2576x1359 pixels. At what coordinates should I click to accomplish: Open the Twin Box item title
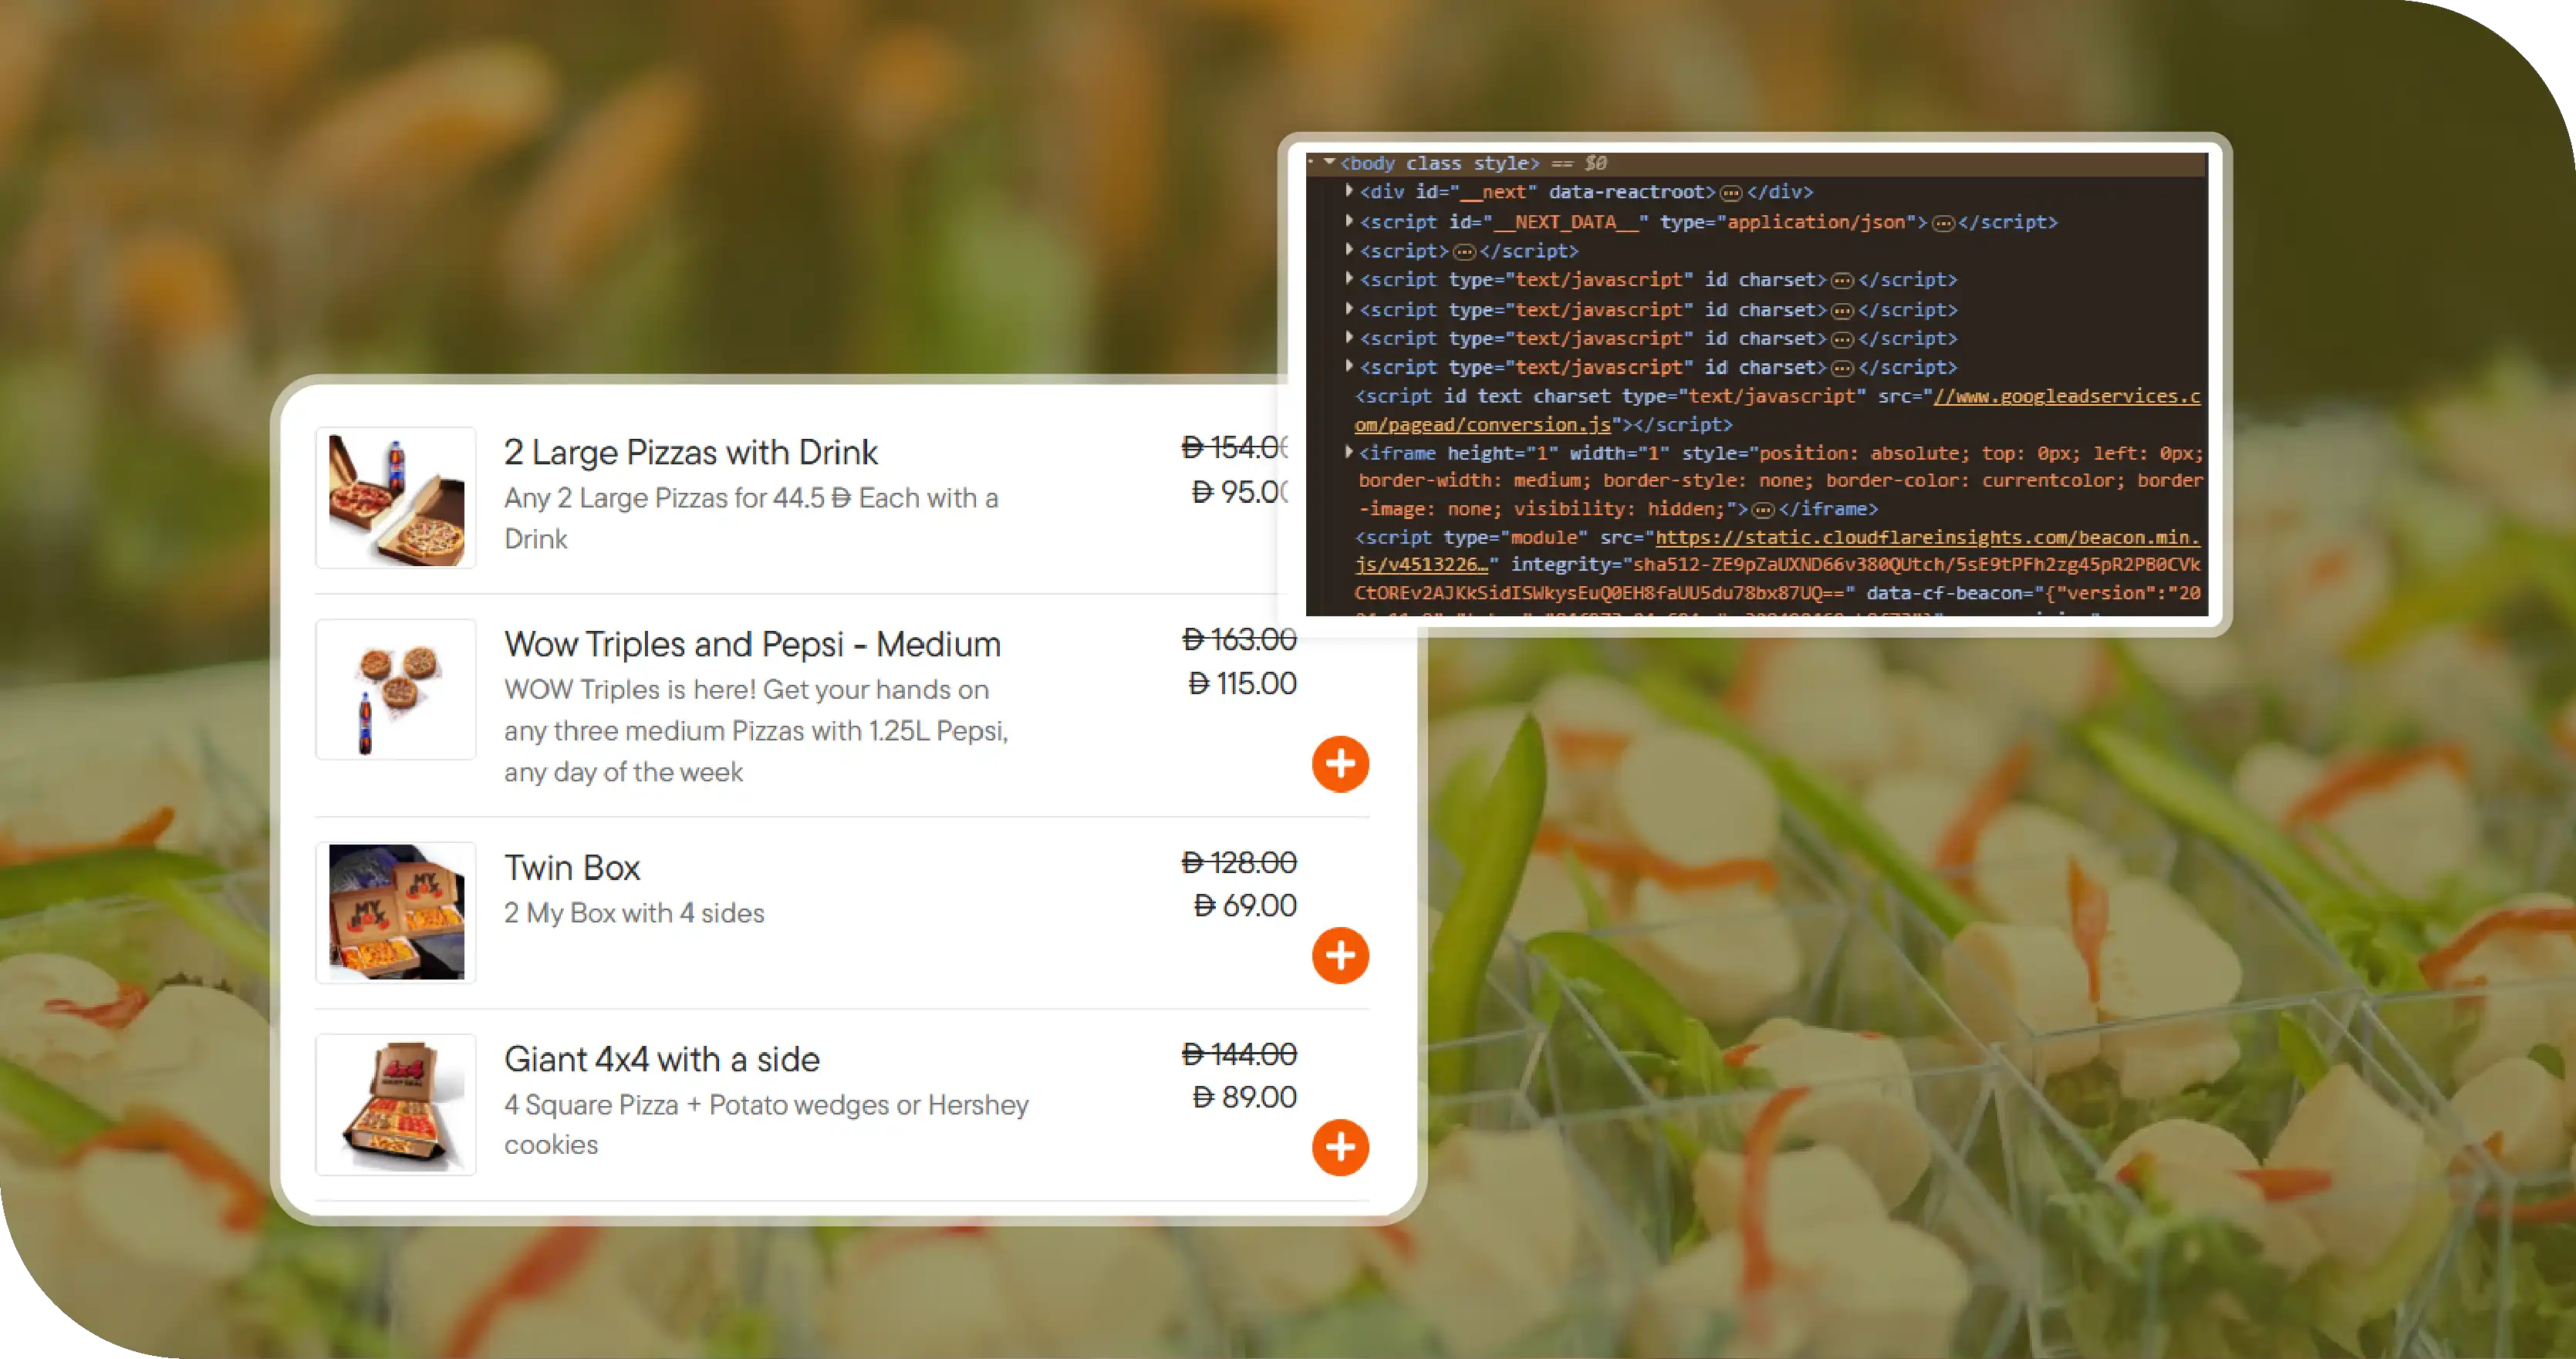(572, 867)
